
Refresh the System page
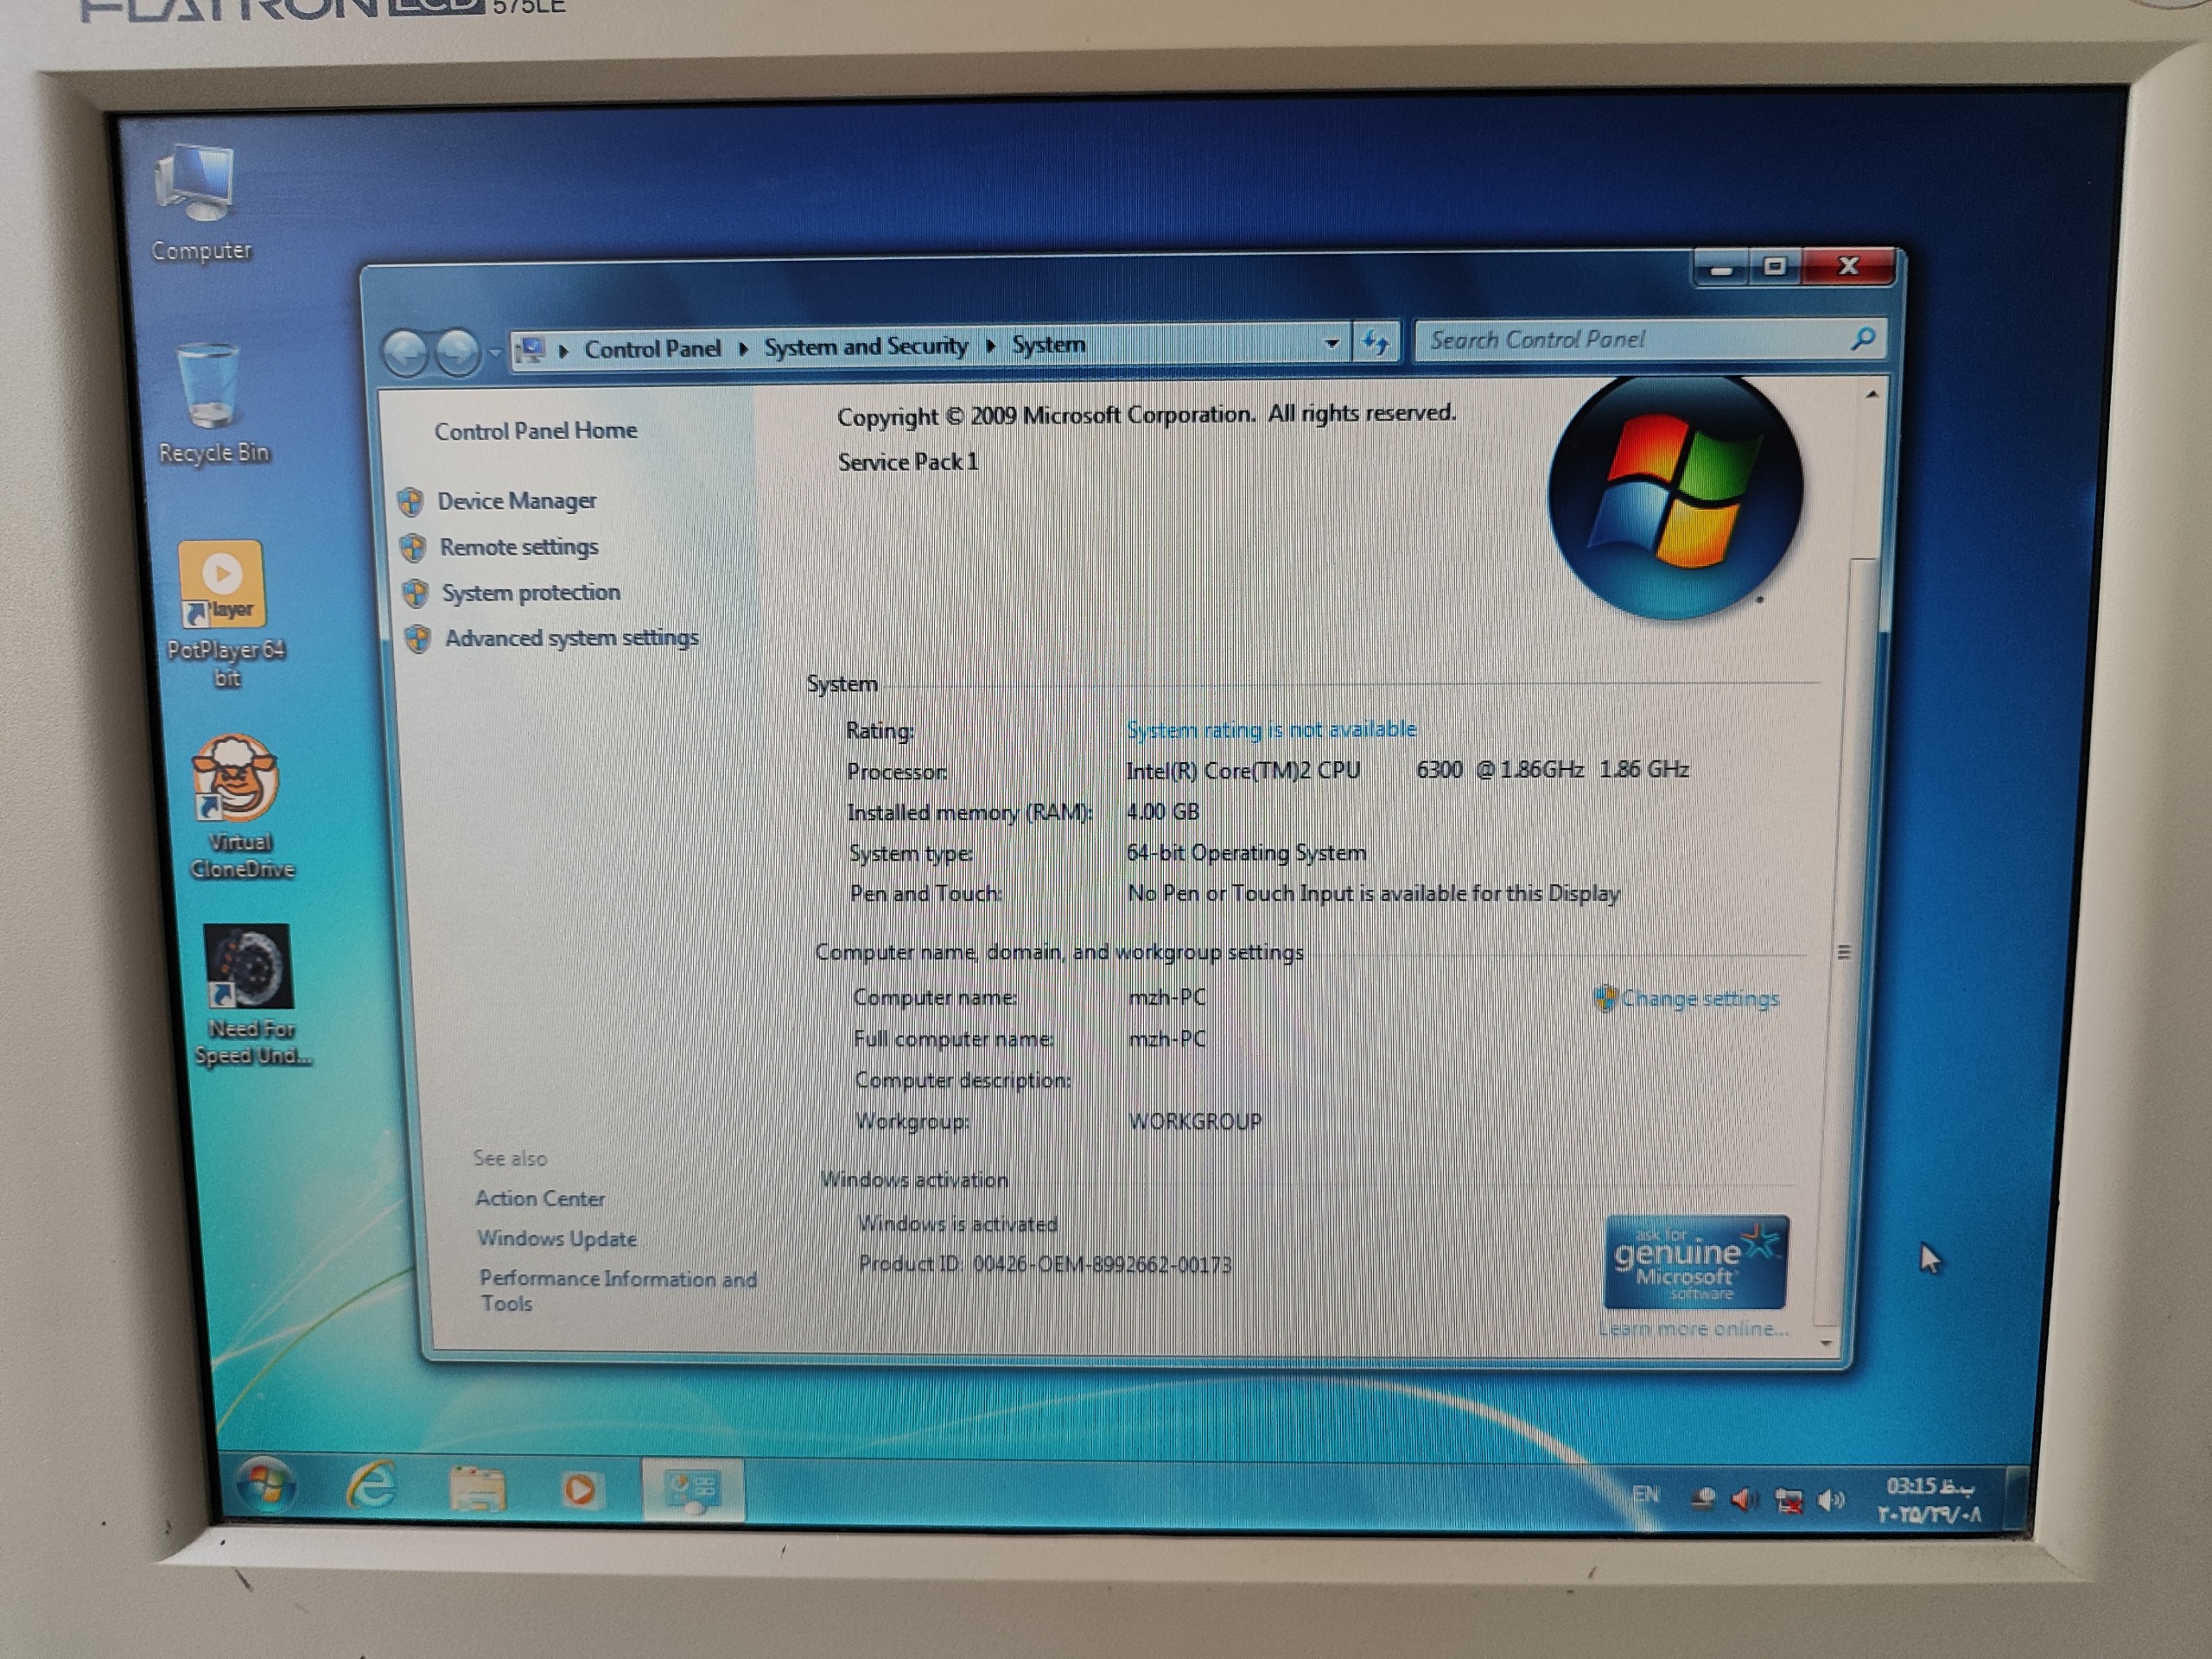(1376, 343)
